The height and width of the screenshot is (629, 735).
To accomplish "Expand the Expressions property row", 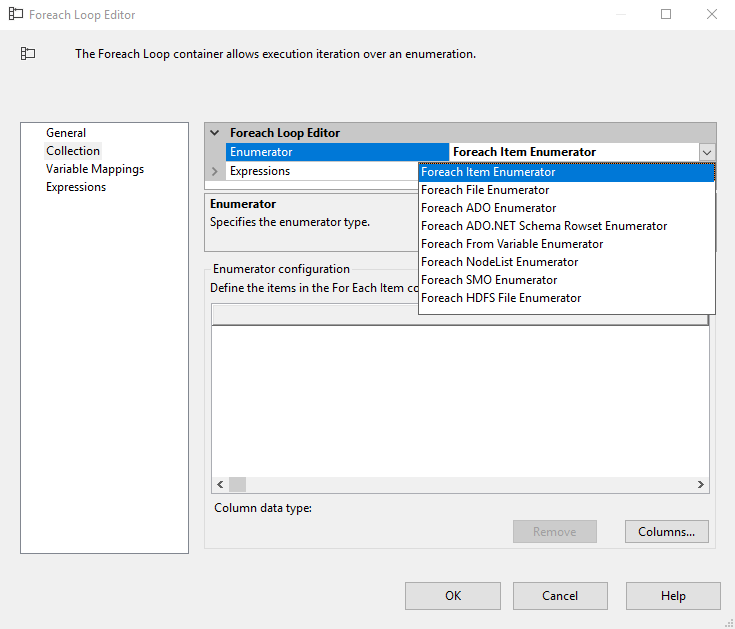I will pos(214,171).
